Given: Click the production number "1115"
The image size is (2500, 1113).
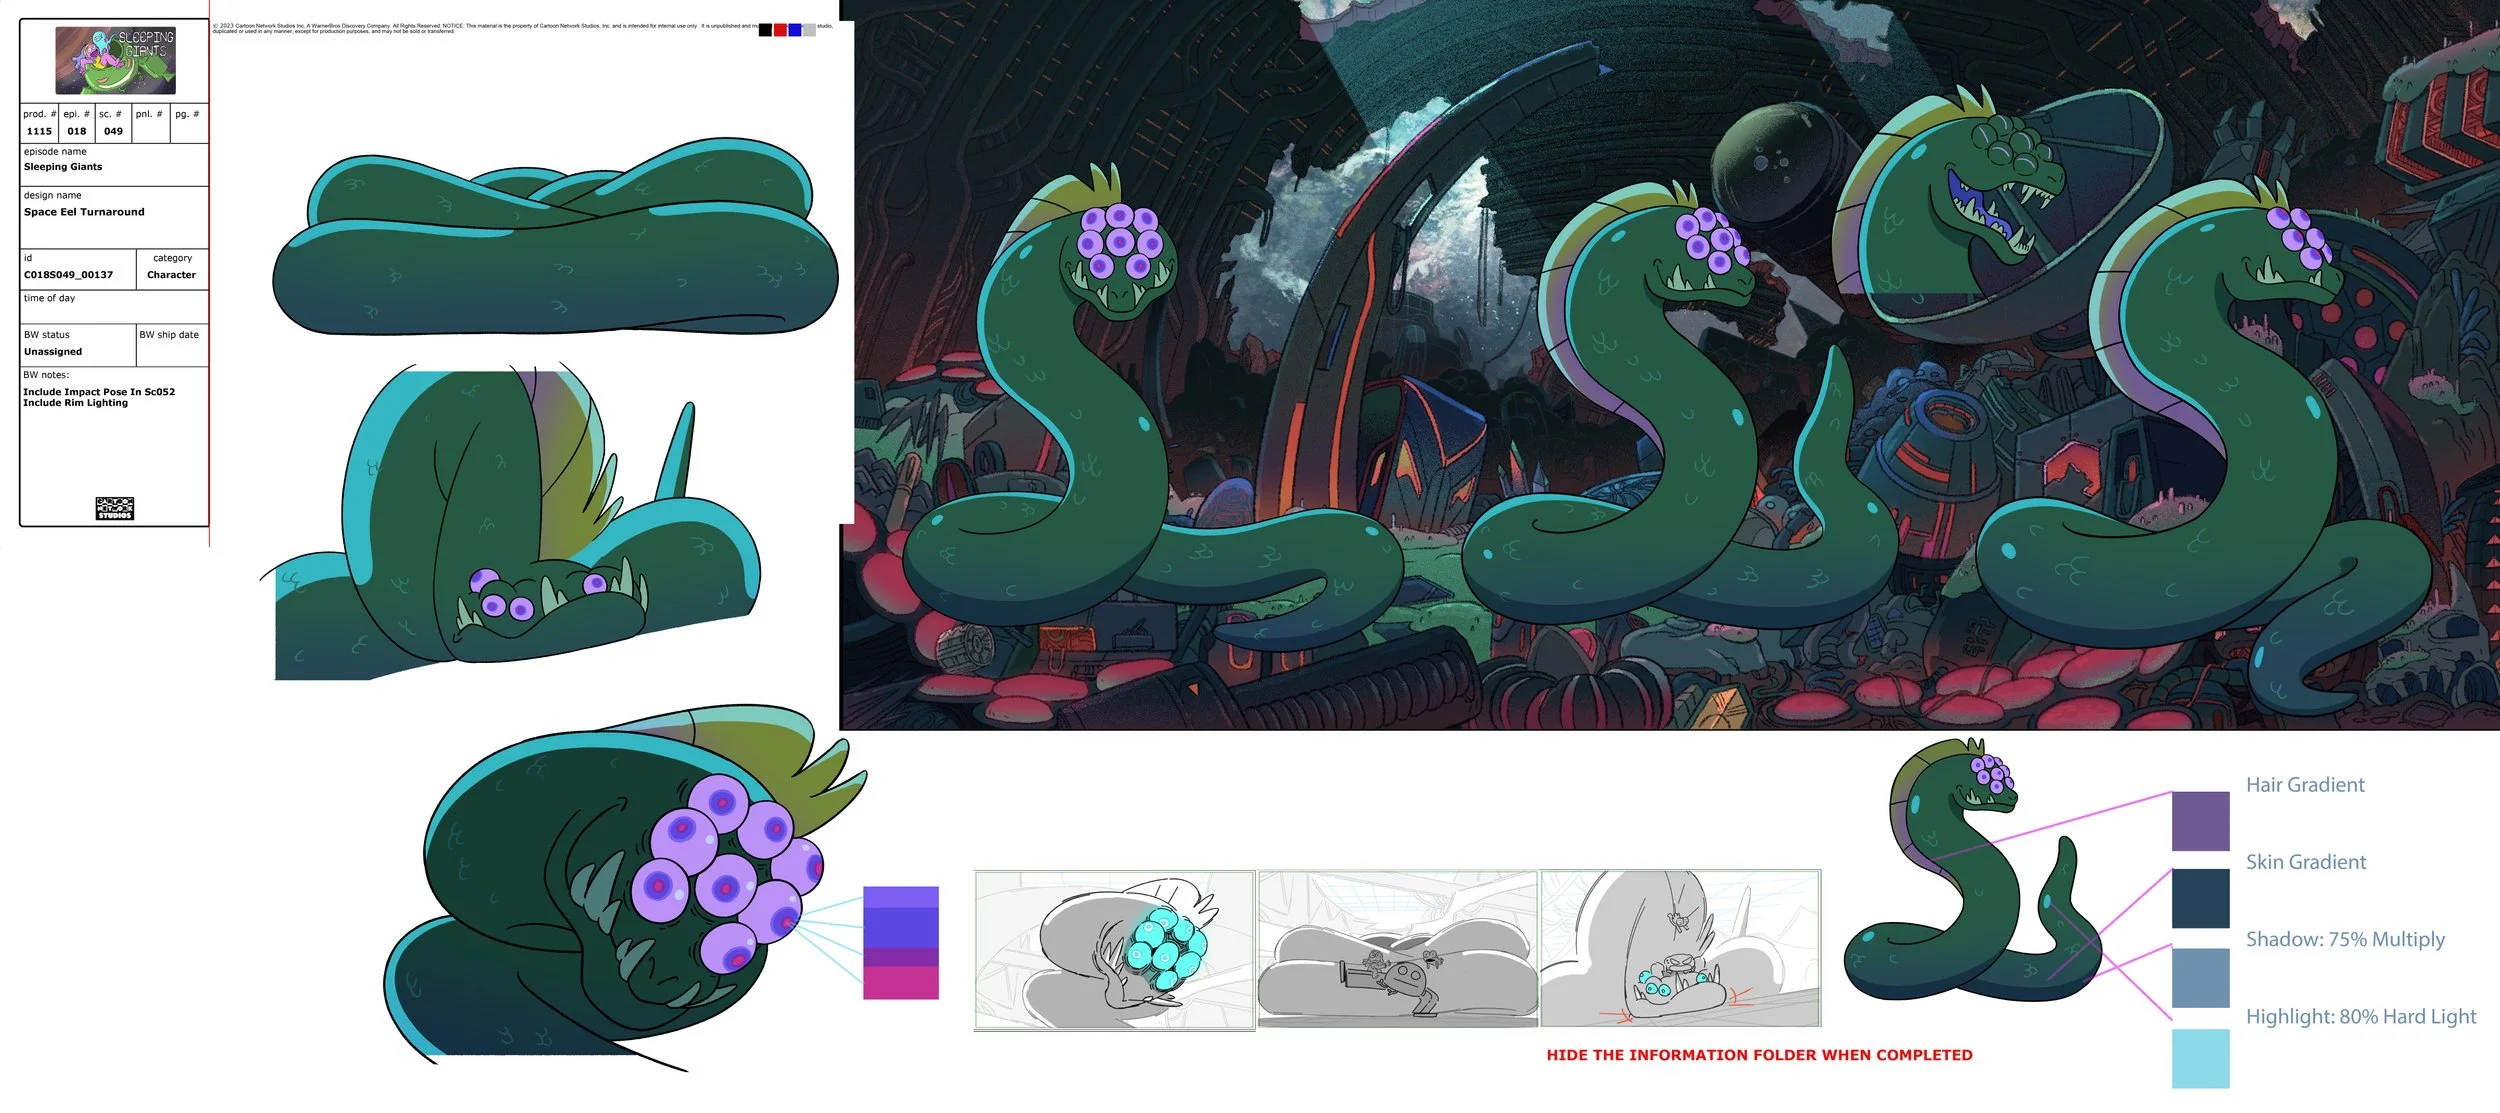Looking at the screenshot, I should click(40, 131).
